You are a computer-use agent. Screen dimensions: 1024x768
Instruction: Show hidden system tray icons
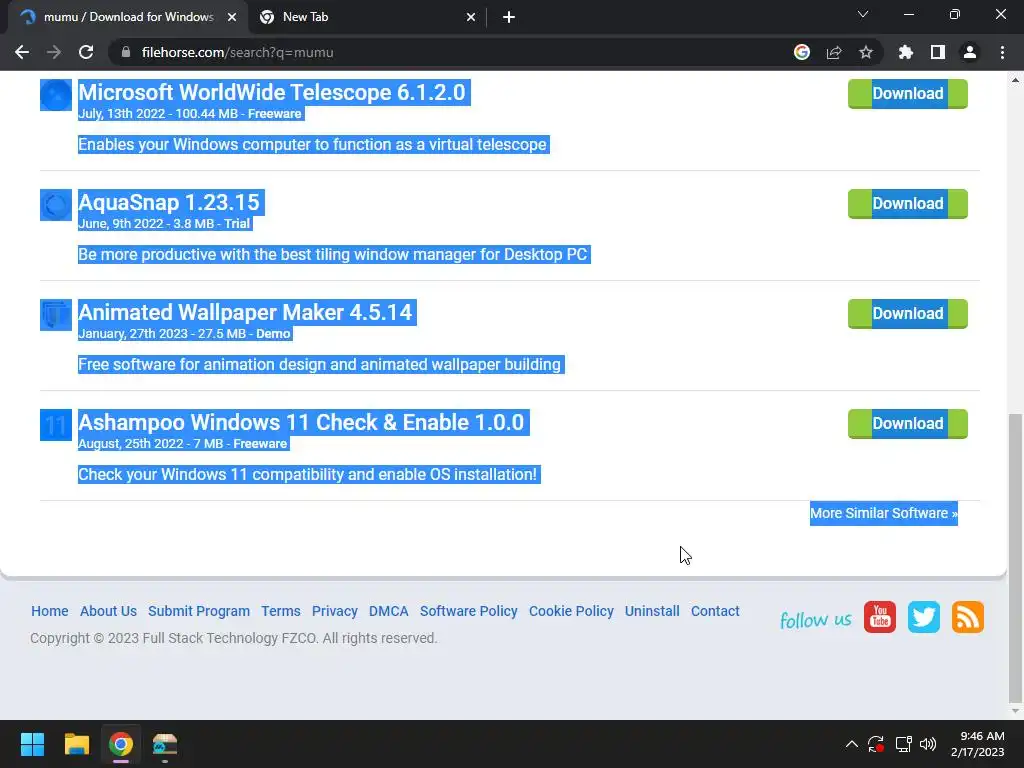[x=852, y=744]
